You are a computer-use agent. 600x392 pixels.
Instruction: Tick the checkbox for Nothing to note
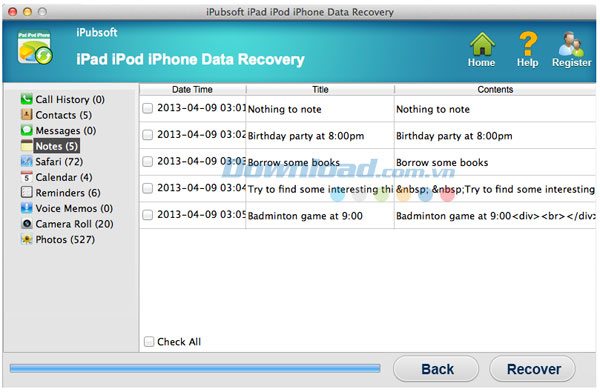point(147,108)
